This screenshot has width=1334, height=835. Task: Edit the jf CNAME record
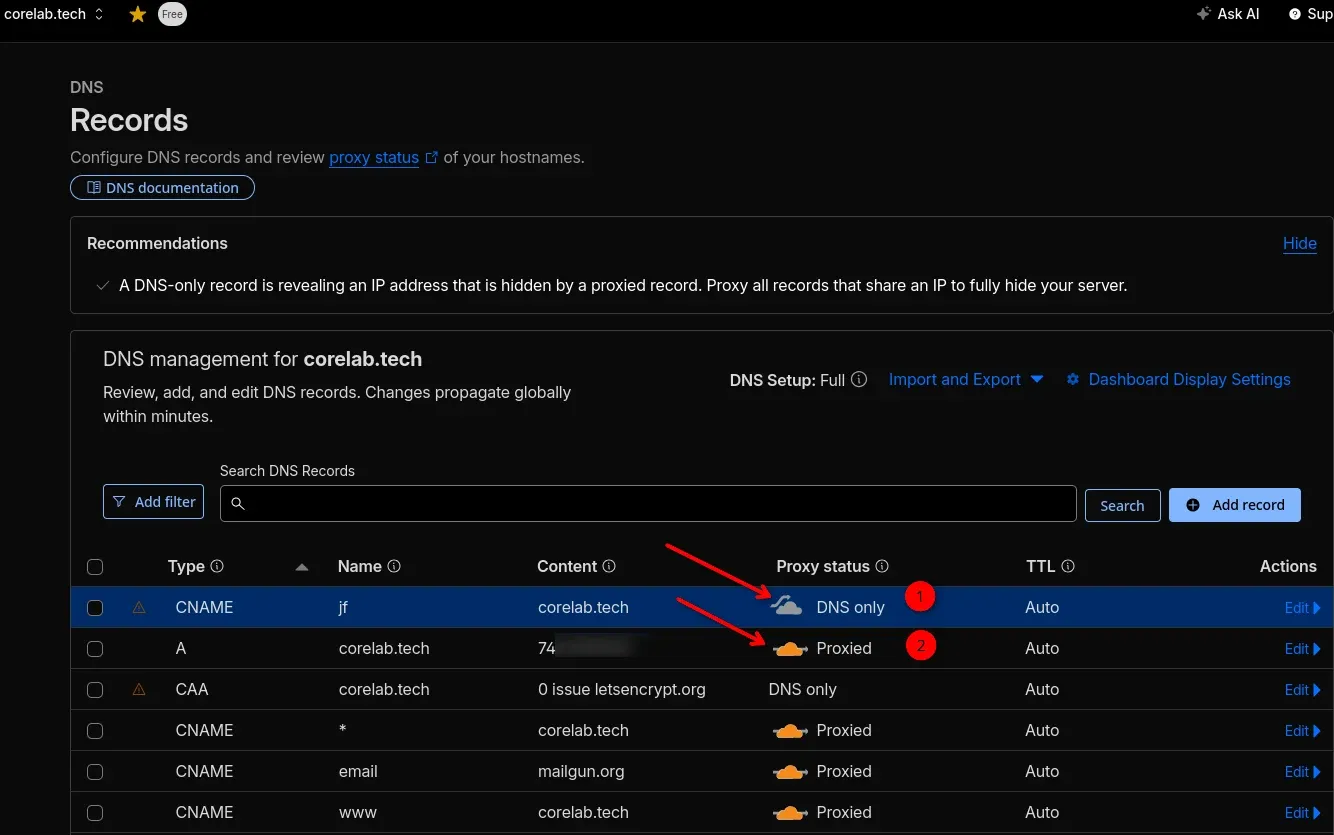1302,608
